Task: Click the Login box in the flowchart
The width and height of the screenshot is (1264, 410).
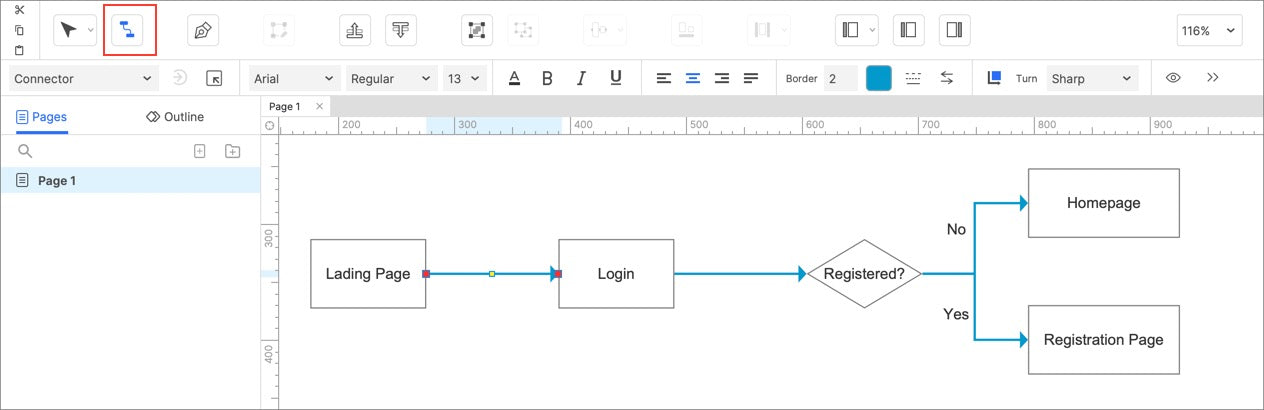Action: (616, 273)
